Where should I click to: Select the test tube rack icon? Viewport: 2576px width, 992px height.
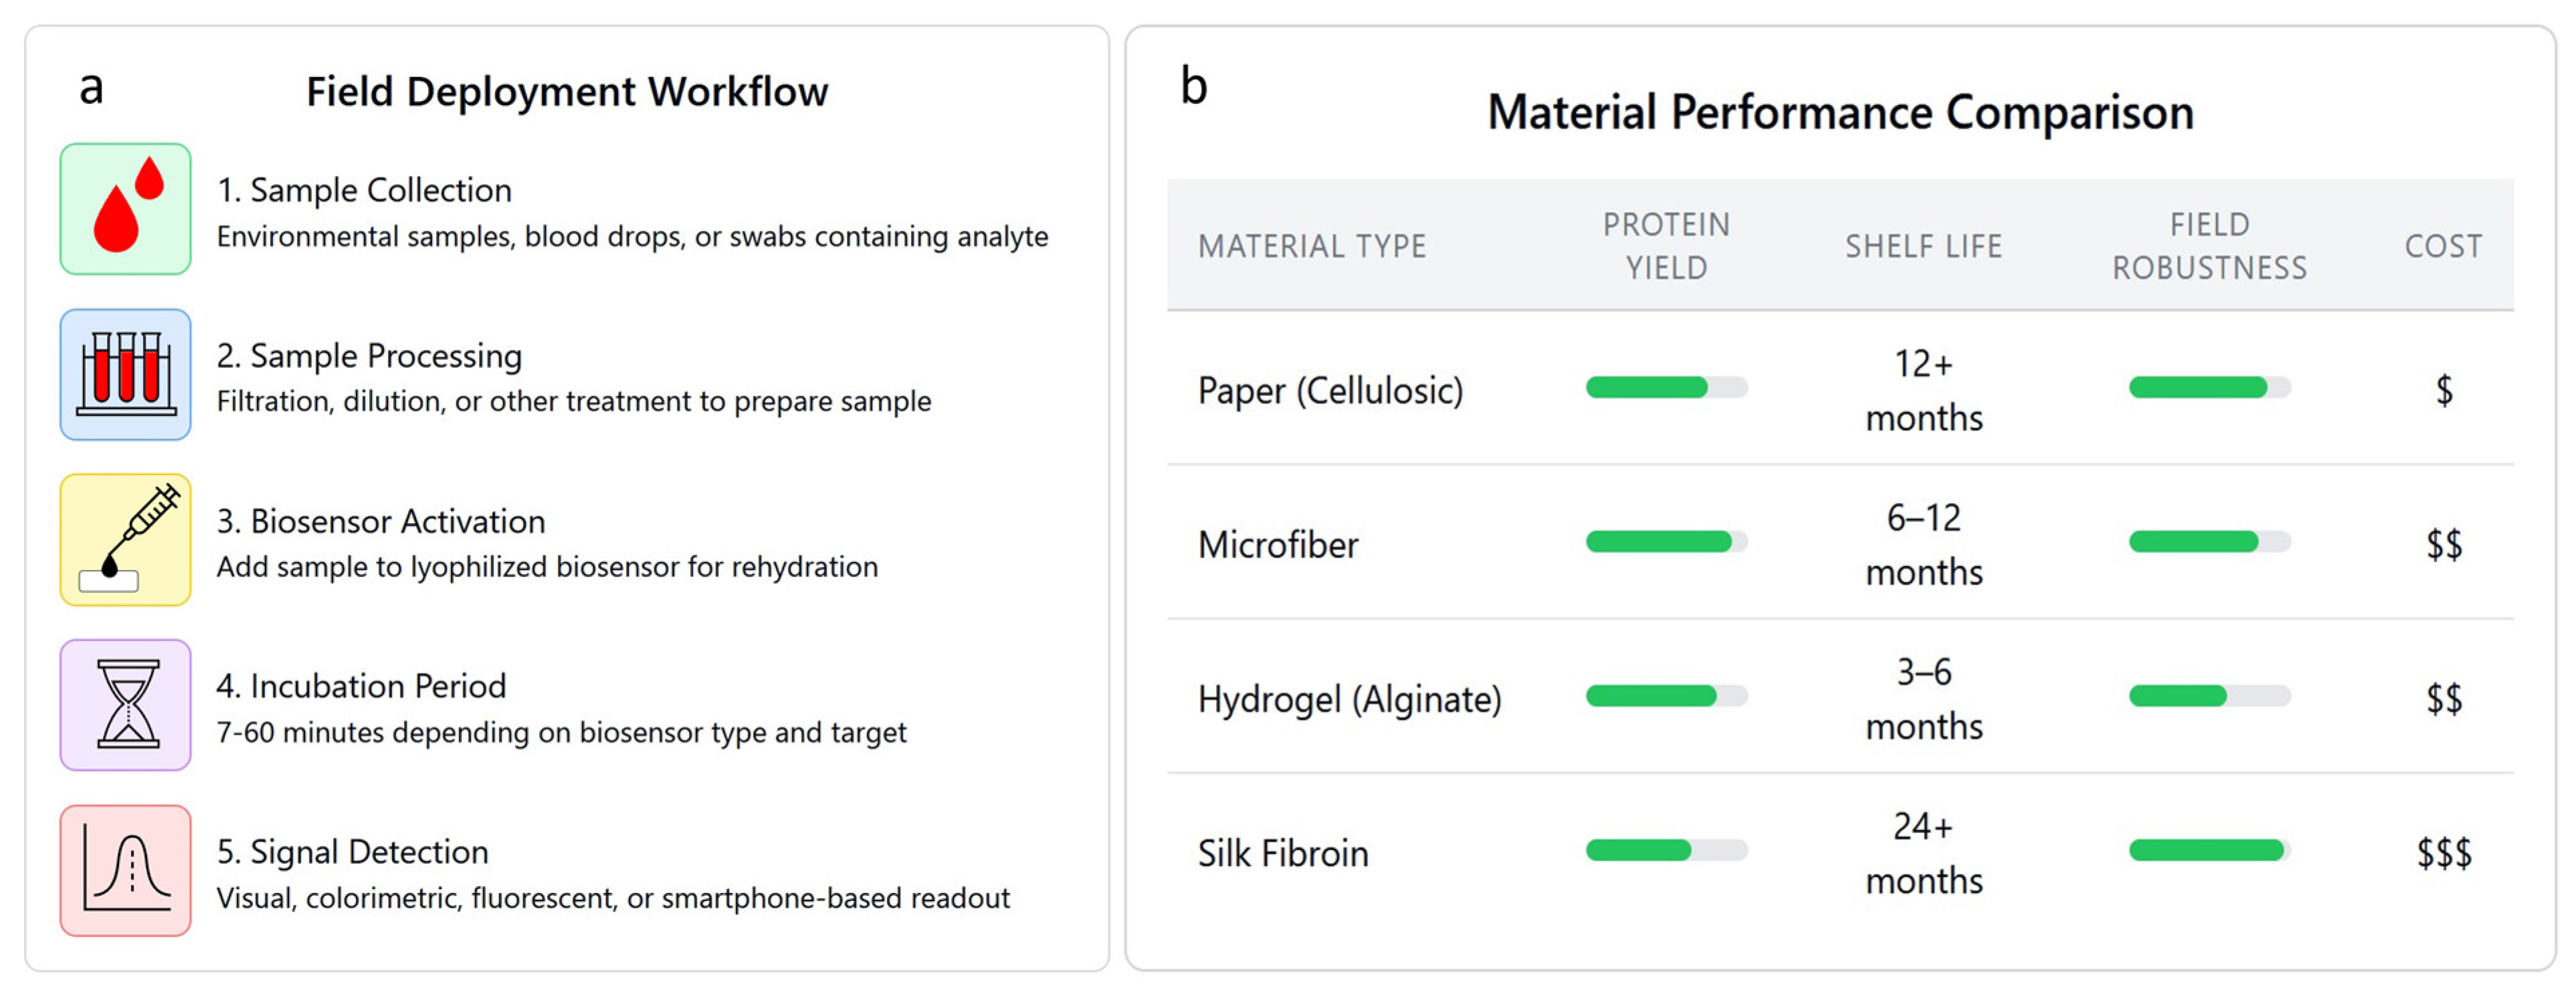(x=125, y=374)
